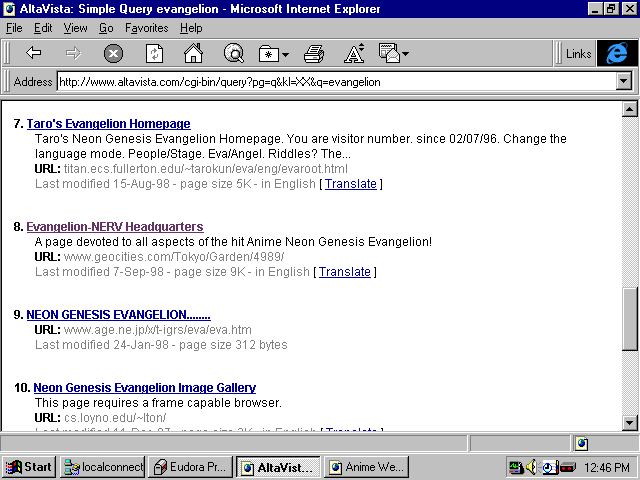Open the View menu
Screen dimensions: 640x480
pyautogui.click(x=75, y=28)
